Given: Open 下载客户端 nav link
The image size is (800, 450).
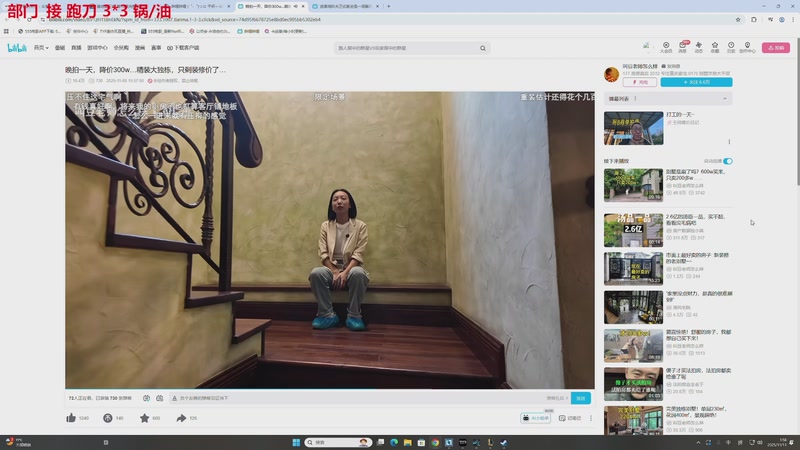Looking at the screenshot, I should pos(183,48).
